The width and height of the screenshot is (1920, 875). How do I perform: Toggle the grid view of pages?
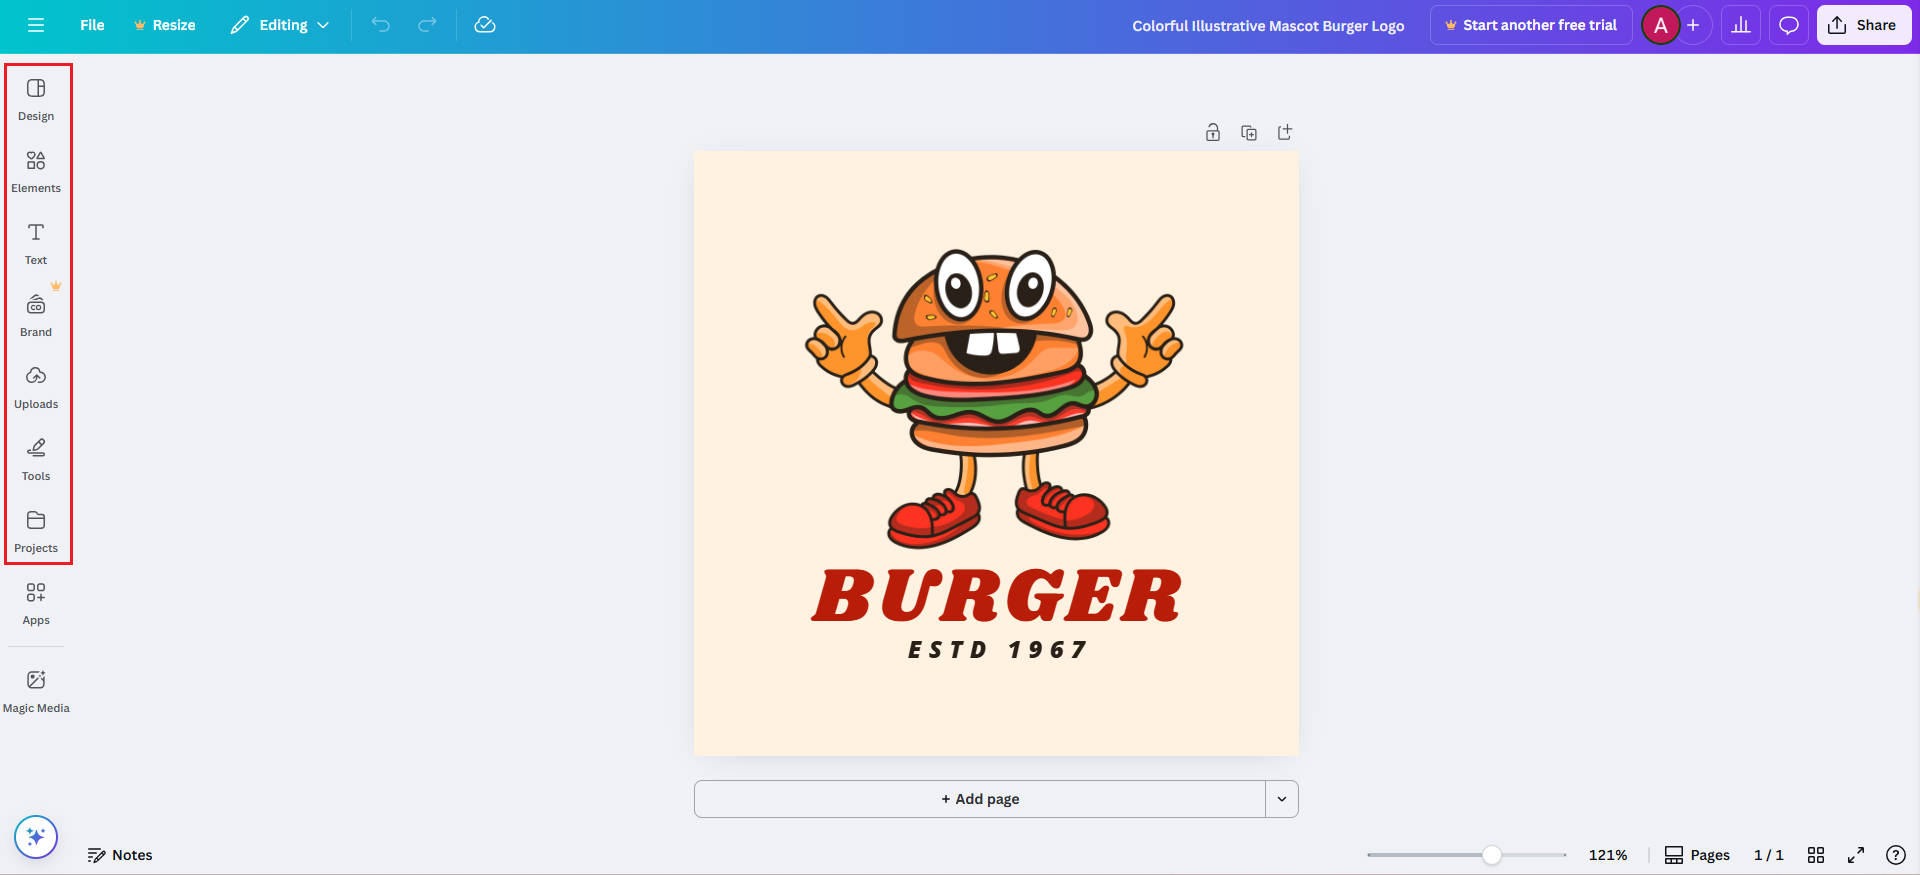click(x=1816, y=855)
